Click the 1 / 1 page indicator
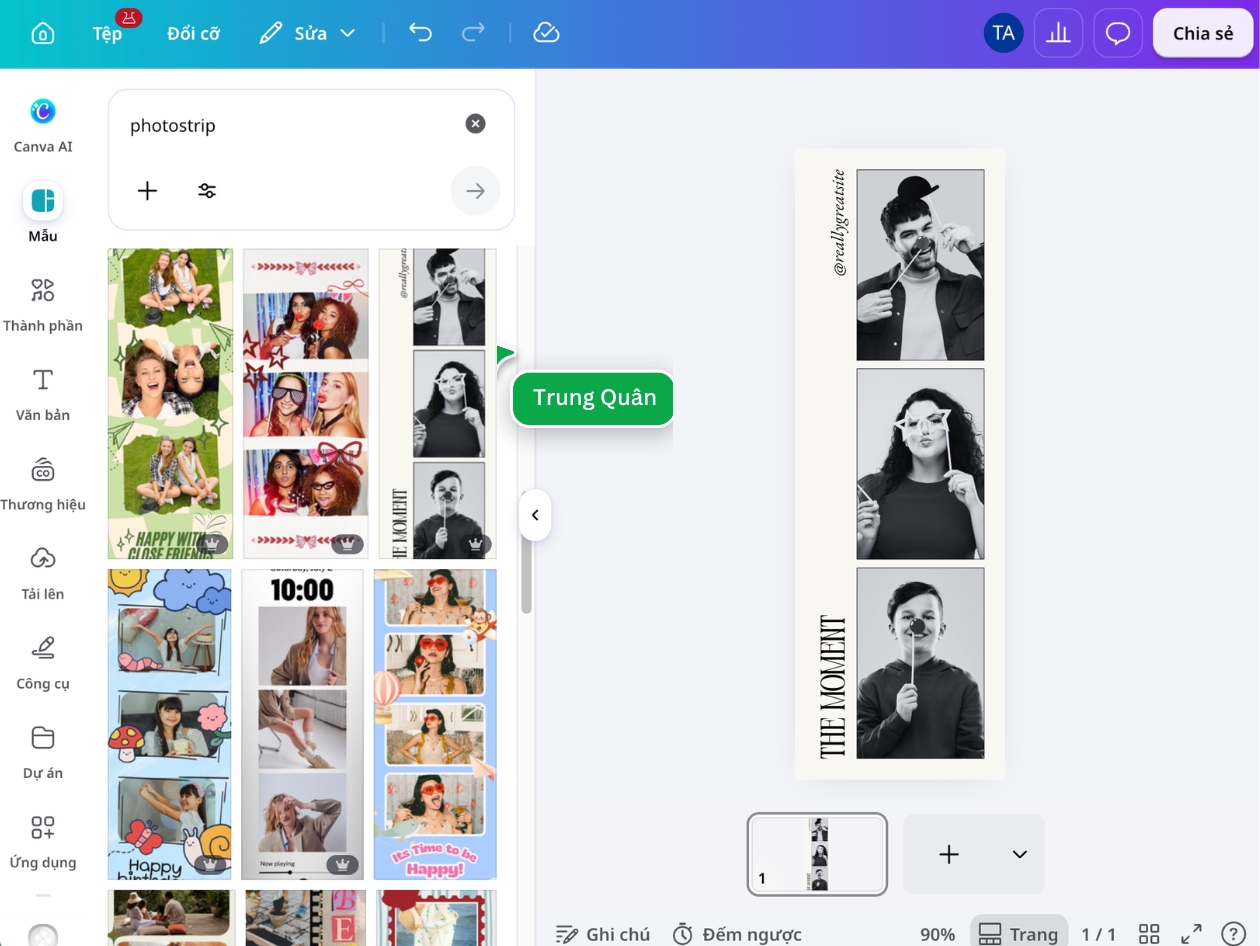Viewport: 1260px width, 946px height. coord(1098,934)
